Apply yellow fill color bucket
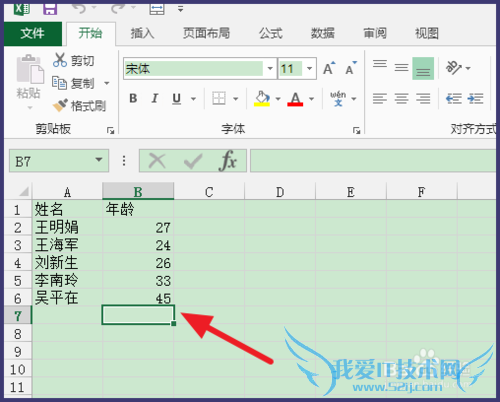 point(262,98)
